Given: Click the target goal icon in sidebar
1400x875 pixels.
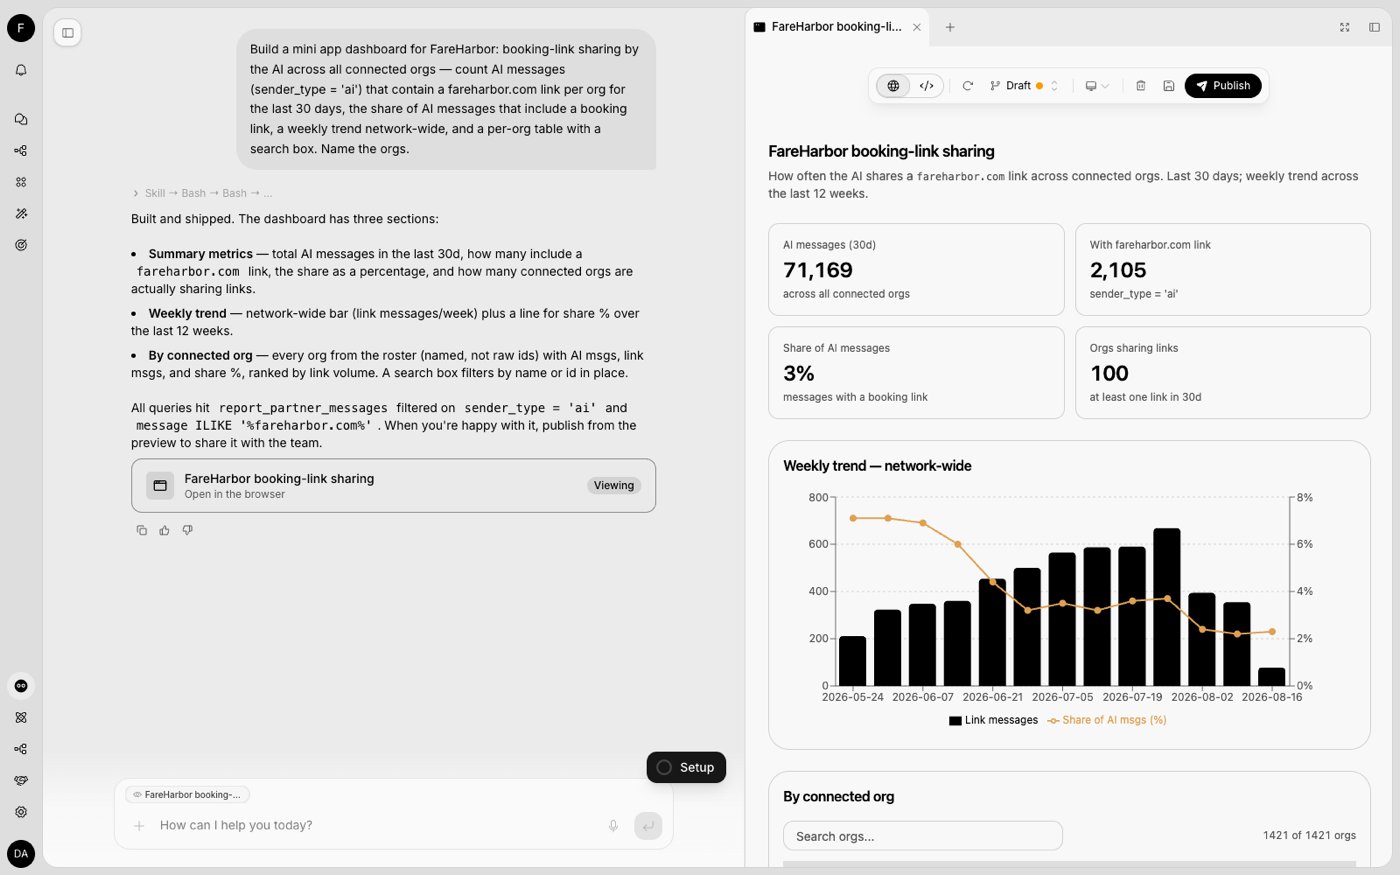Looking at the screenshot, I should (21, 245).
